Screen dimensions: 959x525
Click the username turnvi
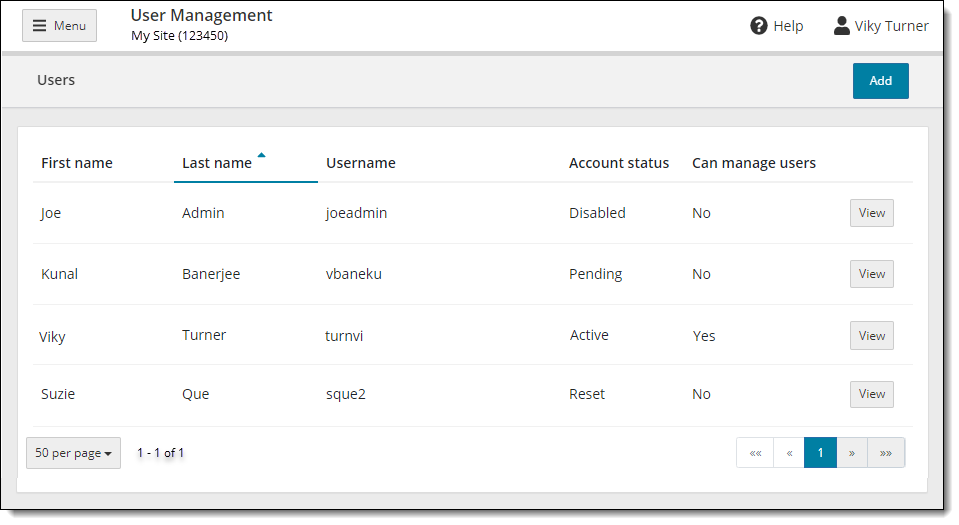tap(344, 336)
